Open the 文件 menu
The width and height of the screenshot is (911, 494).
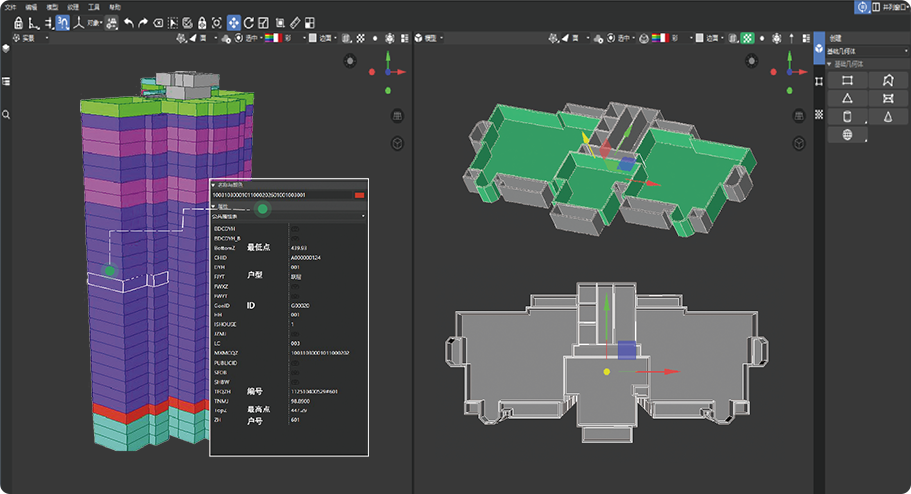coord(11,7)
